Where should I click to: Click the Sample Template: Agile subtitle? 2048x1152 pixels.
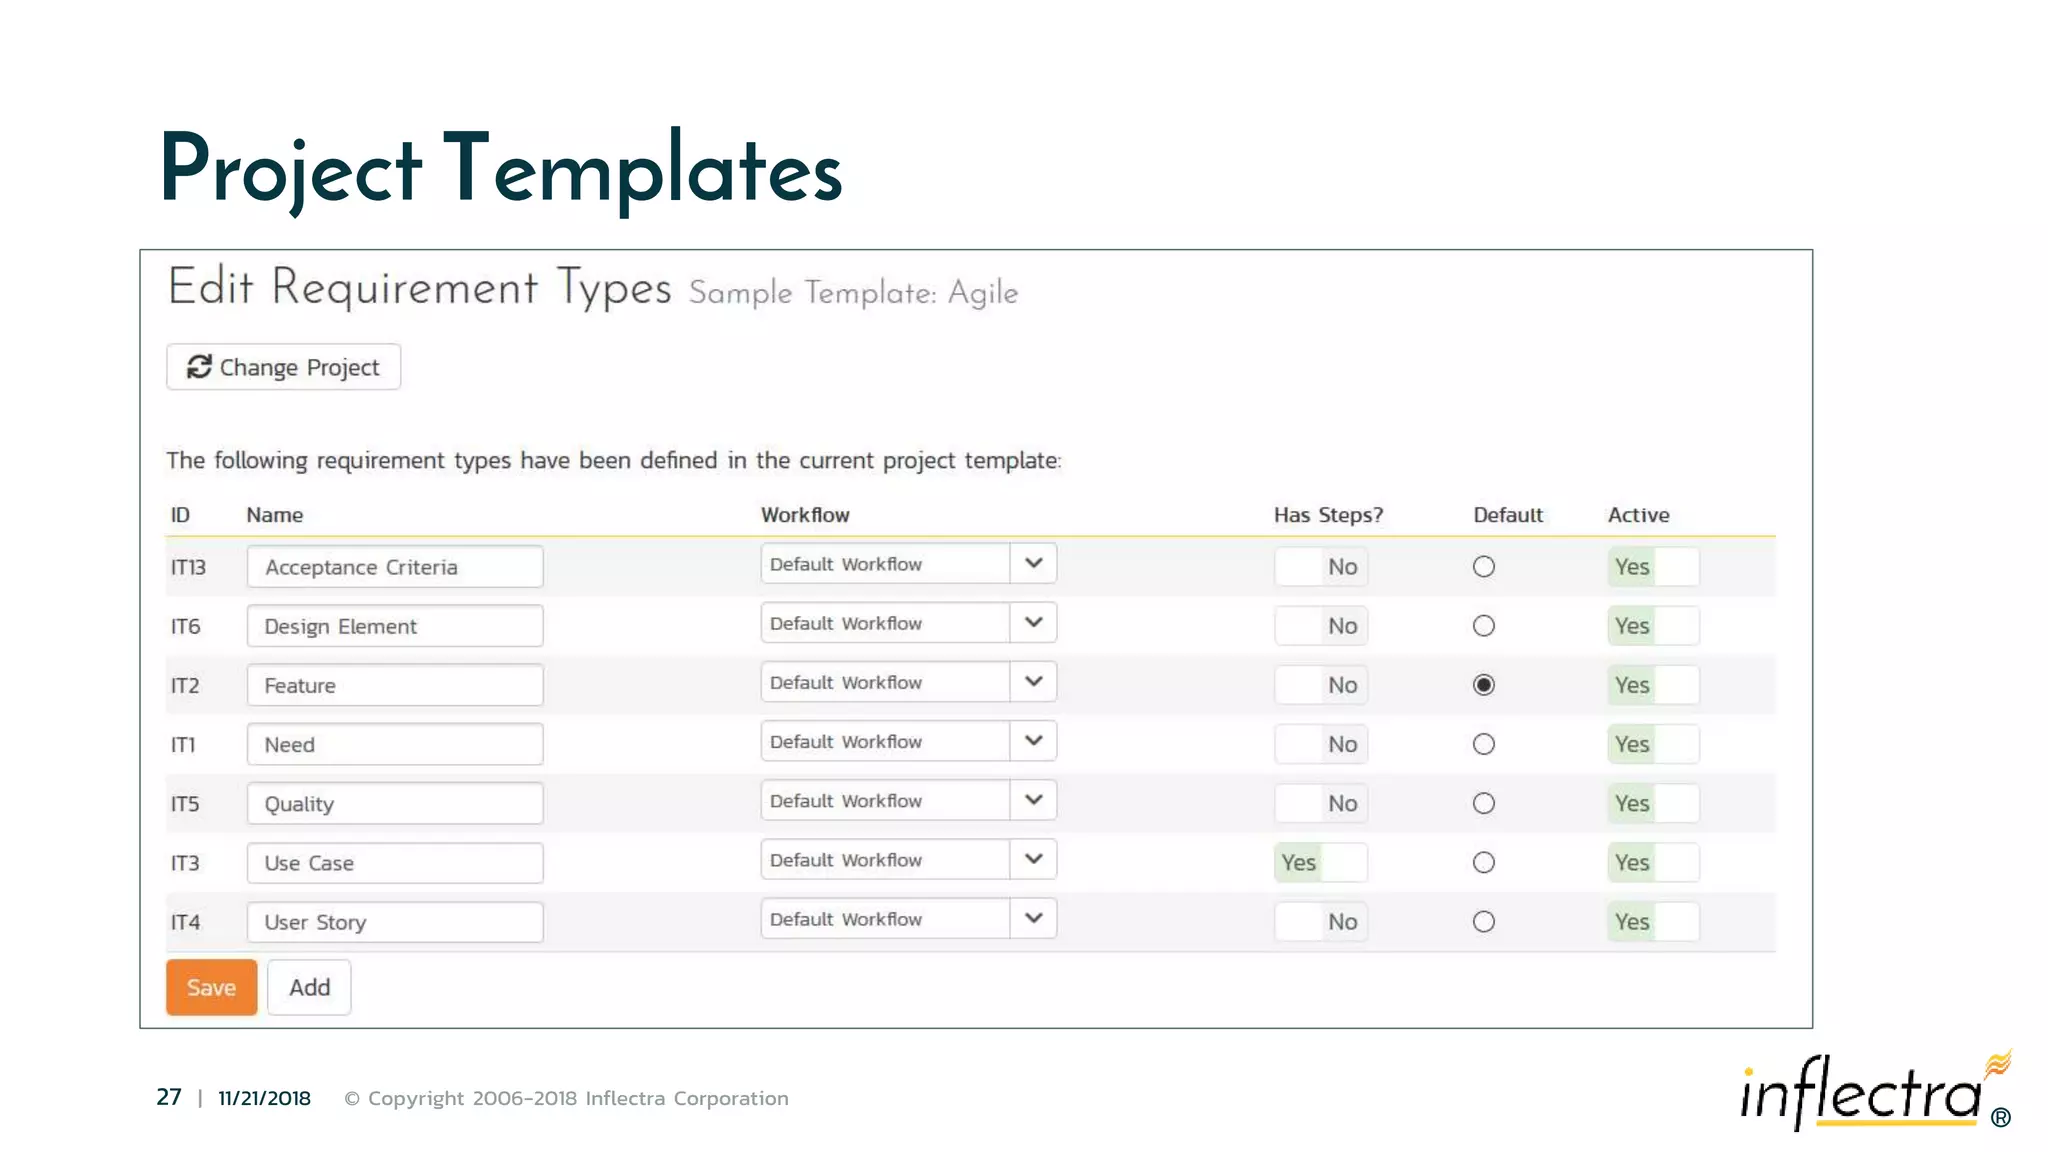(x=853, y=293)
